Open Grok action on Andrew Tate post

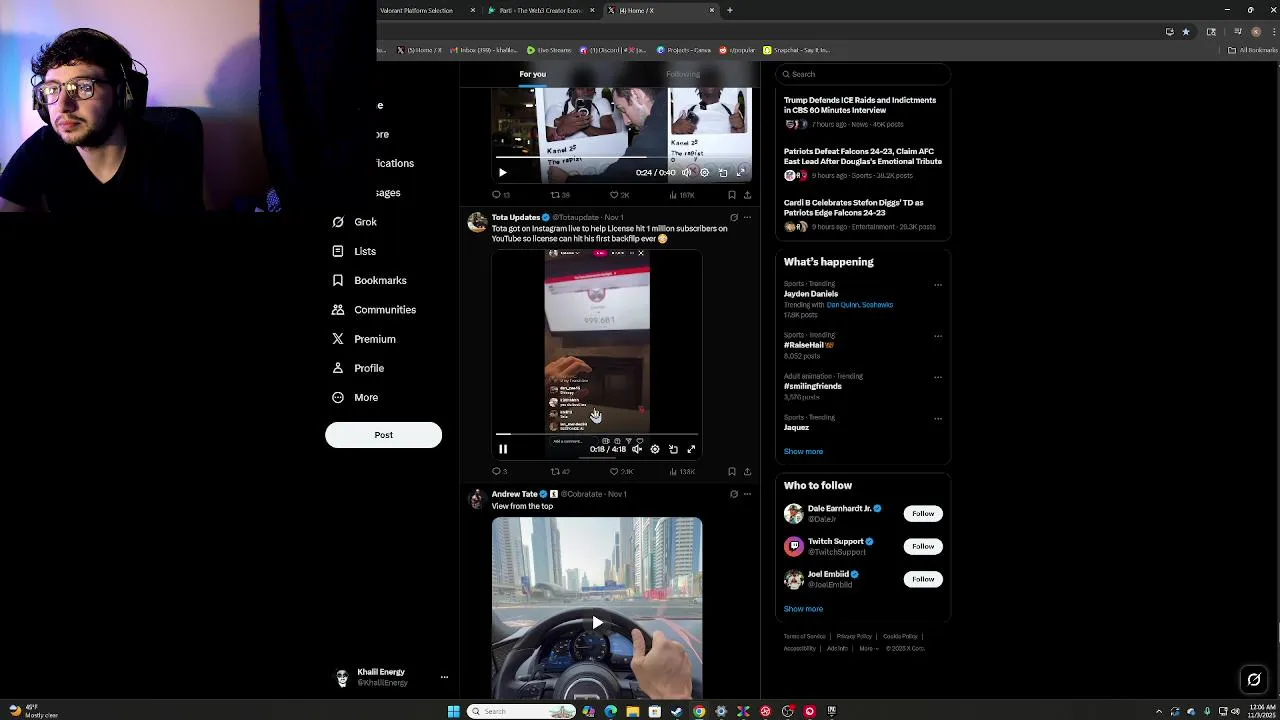click(734, 494)
